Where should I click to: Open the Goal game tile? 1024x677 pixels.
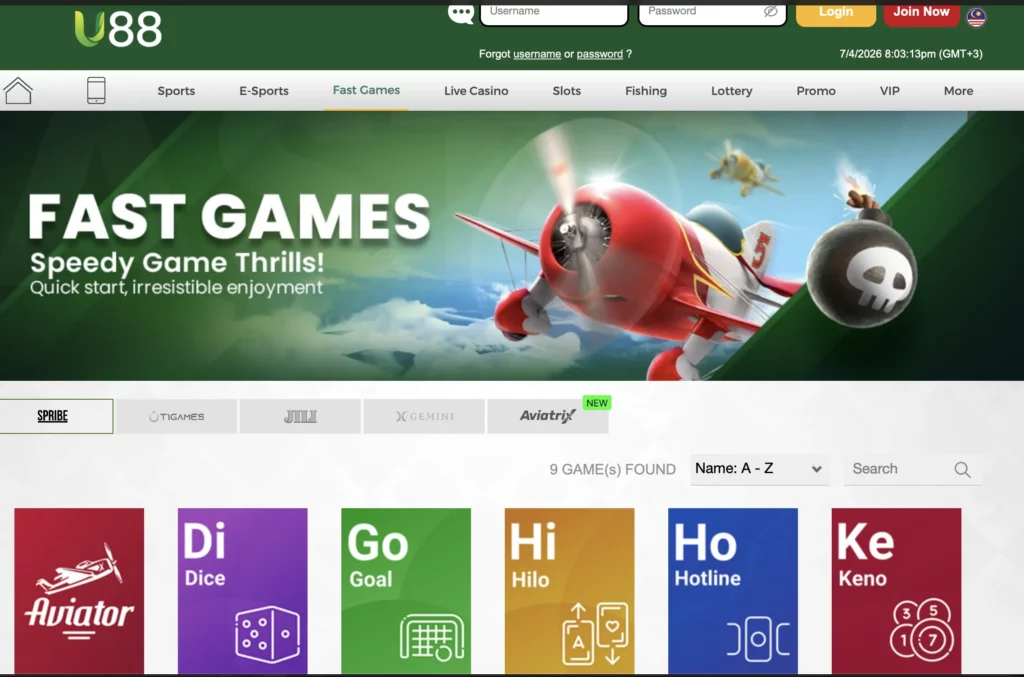pos(406,591)
